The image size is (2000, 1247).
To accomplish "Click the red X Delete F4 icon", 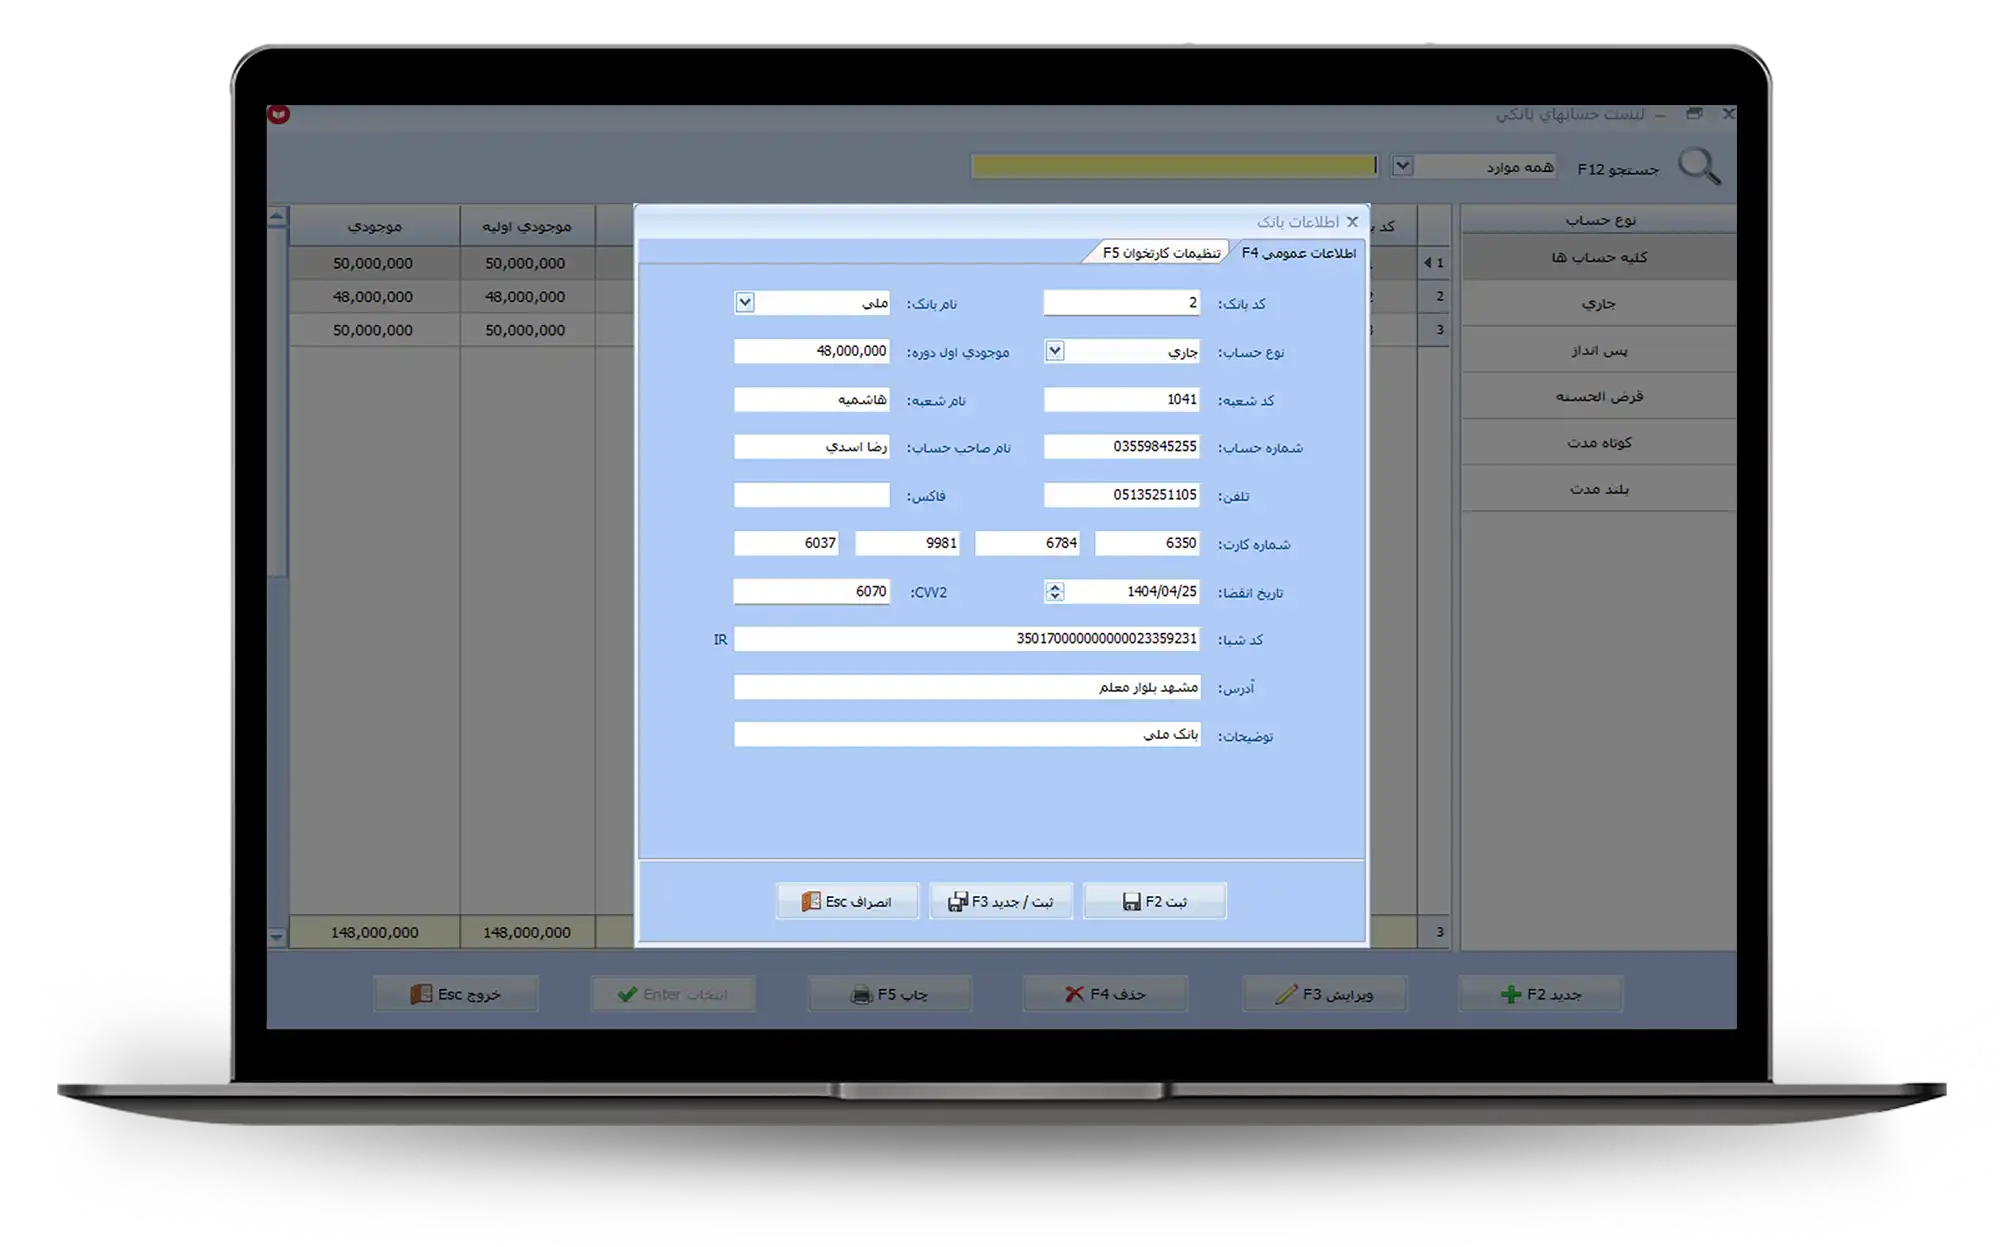I will click(x=1074, y=994).
